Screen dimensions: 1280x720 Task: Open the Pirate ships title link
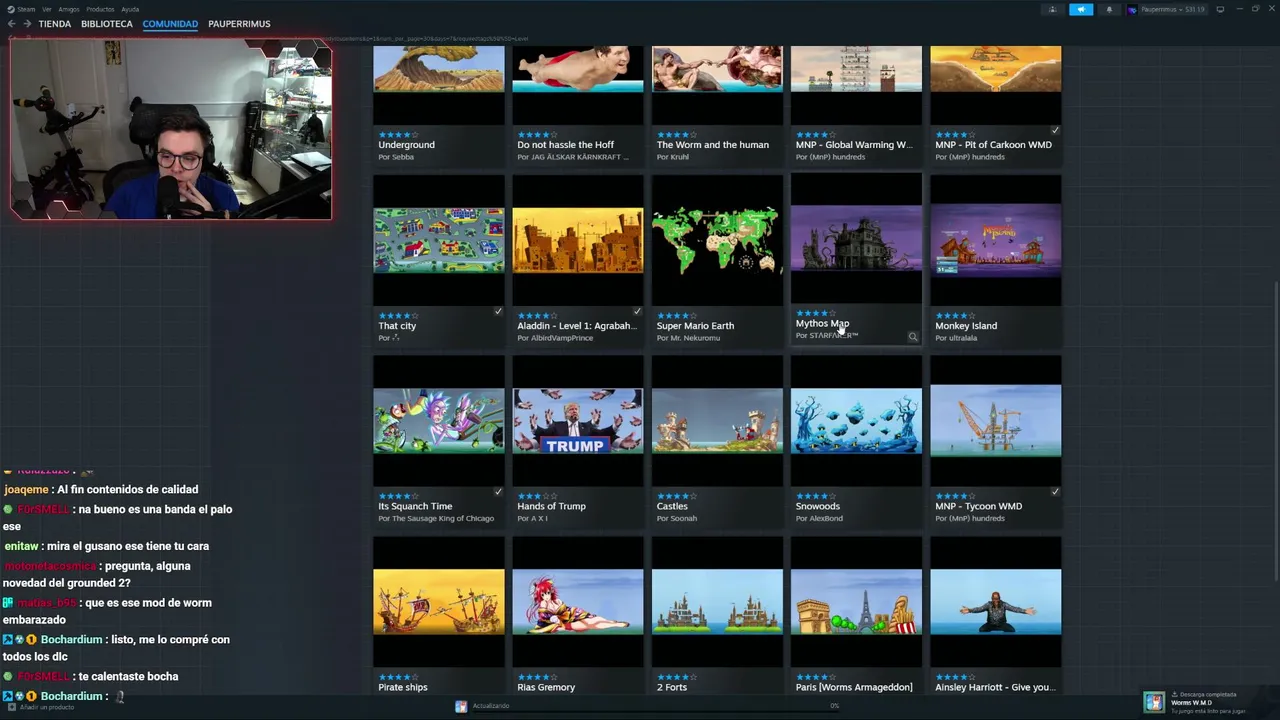coord(403,687)
